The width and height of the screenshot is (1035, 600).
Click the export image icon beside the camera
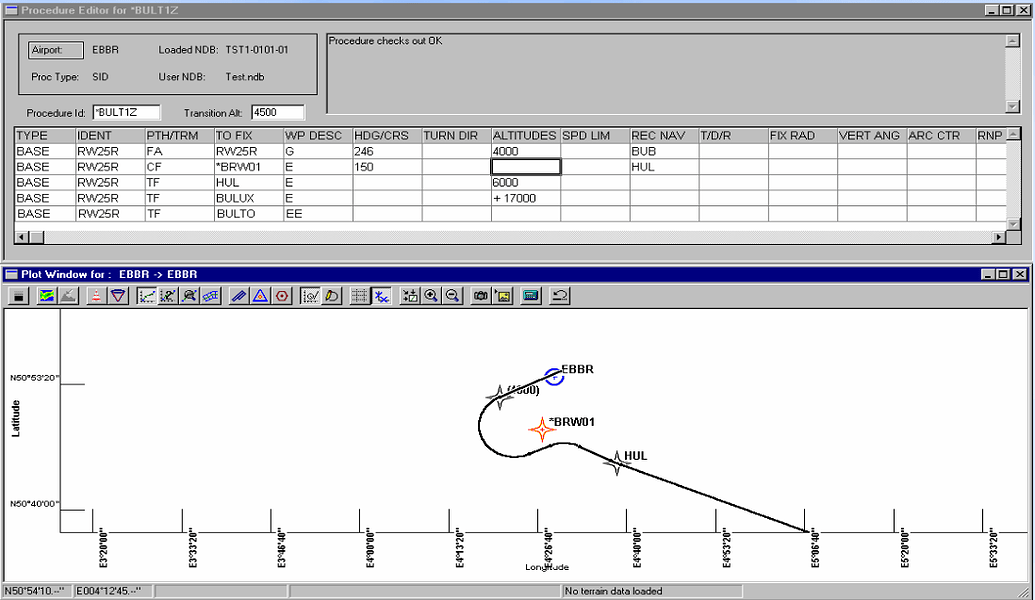pos(503,296)
